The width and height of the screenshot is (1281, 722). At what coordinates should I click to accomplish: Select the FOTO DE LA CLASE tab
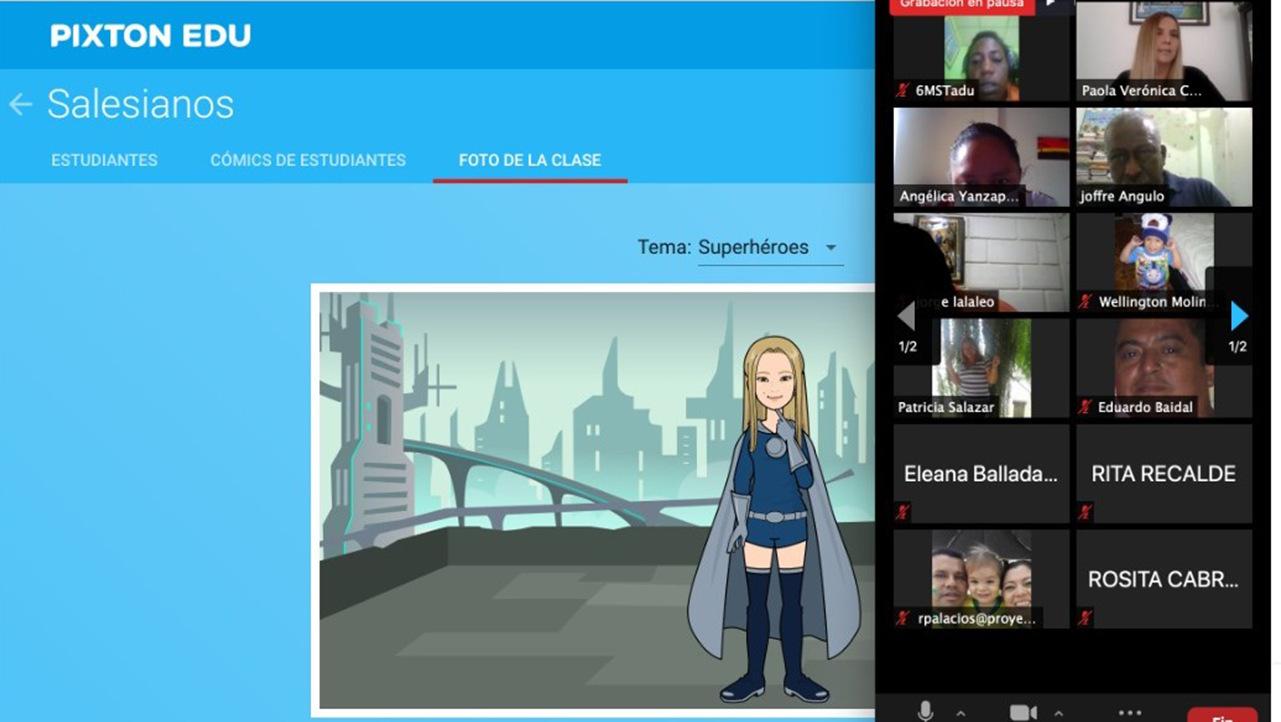tap(530, 160)
